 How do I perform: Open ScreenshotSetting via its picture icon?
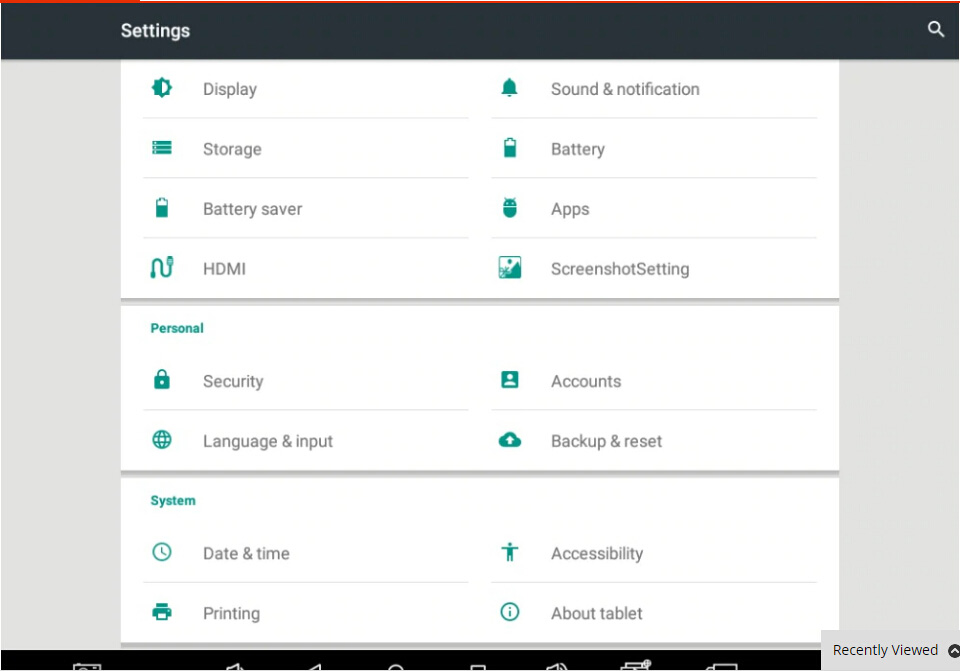(x=509, y=268)
